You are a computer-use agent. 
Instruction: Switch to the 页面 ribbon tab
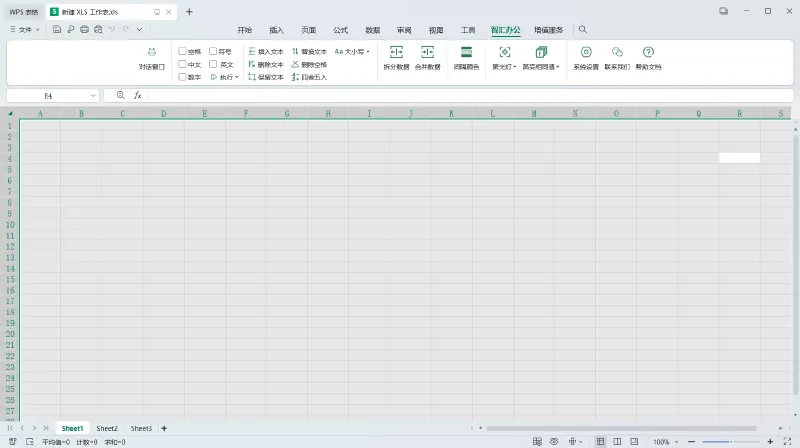point(309,30)
